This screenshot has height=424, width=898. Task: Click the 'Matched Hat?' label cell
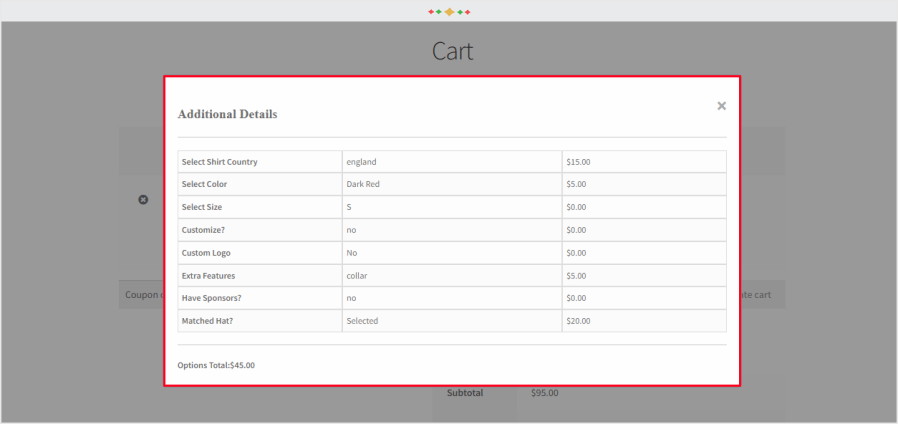click(x=260, y=321)
